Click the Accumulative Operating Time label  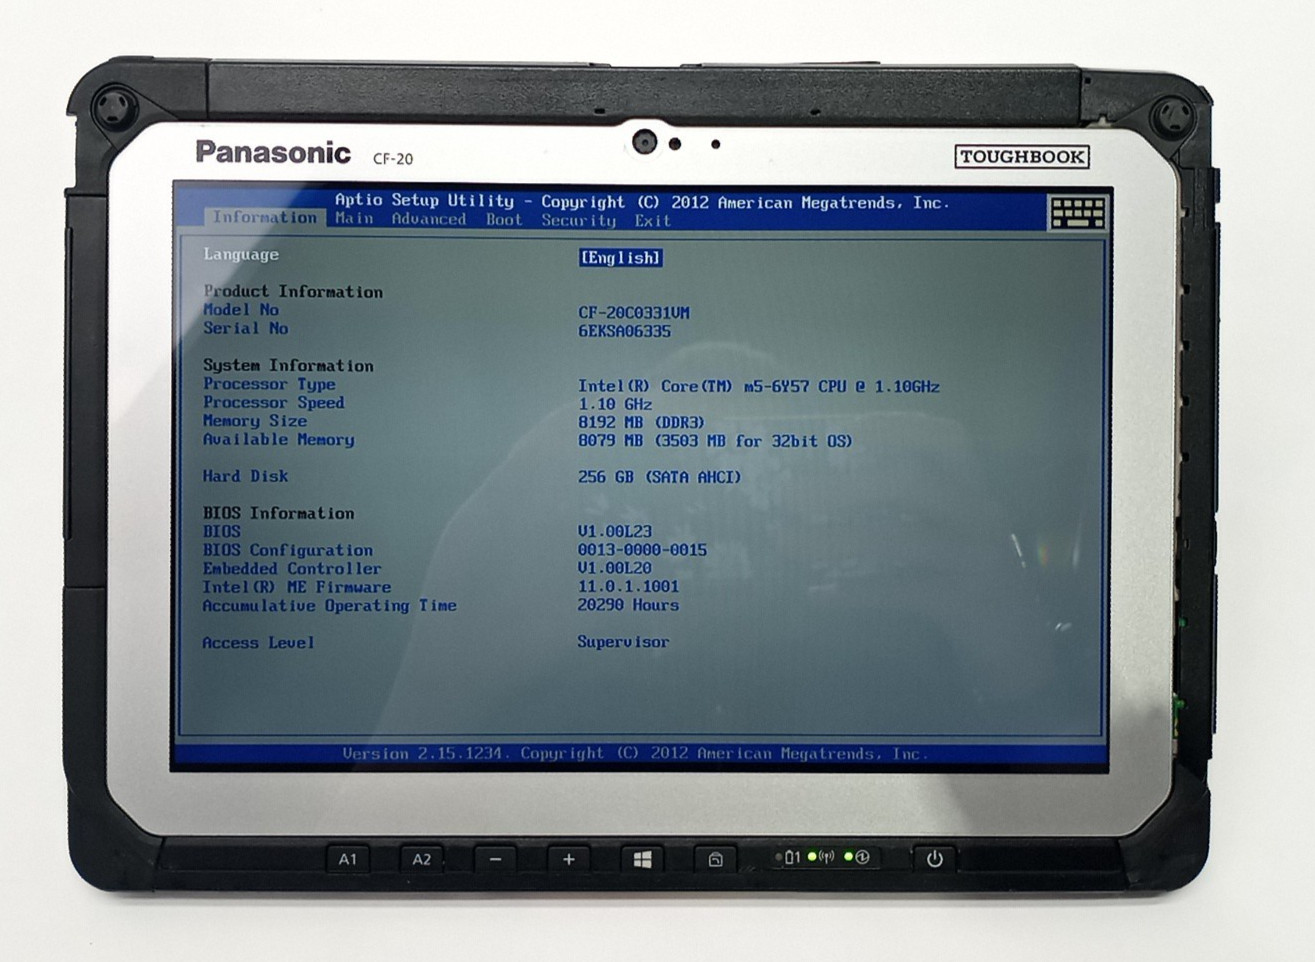coord(329,605)
